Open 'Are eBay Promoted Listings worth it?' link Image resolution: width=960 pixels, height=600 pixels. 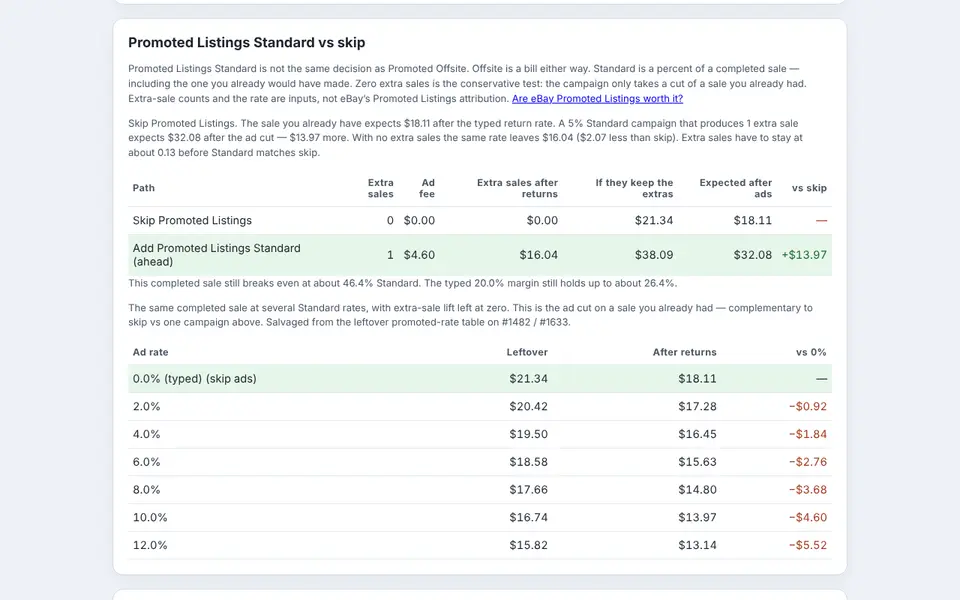point(597,99)
